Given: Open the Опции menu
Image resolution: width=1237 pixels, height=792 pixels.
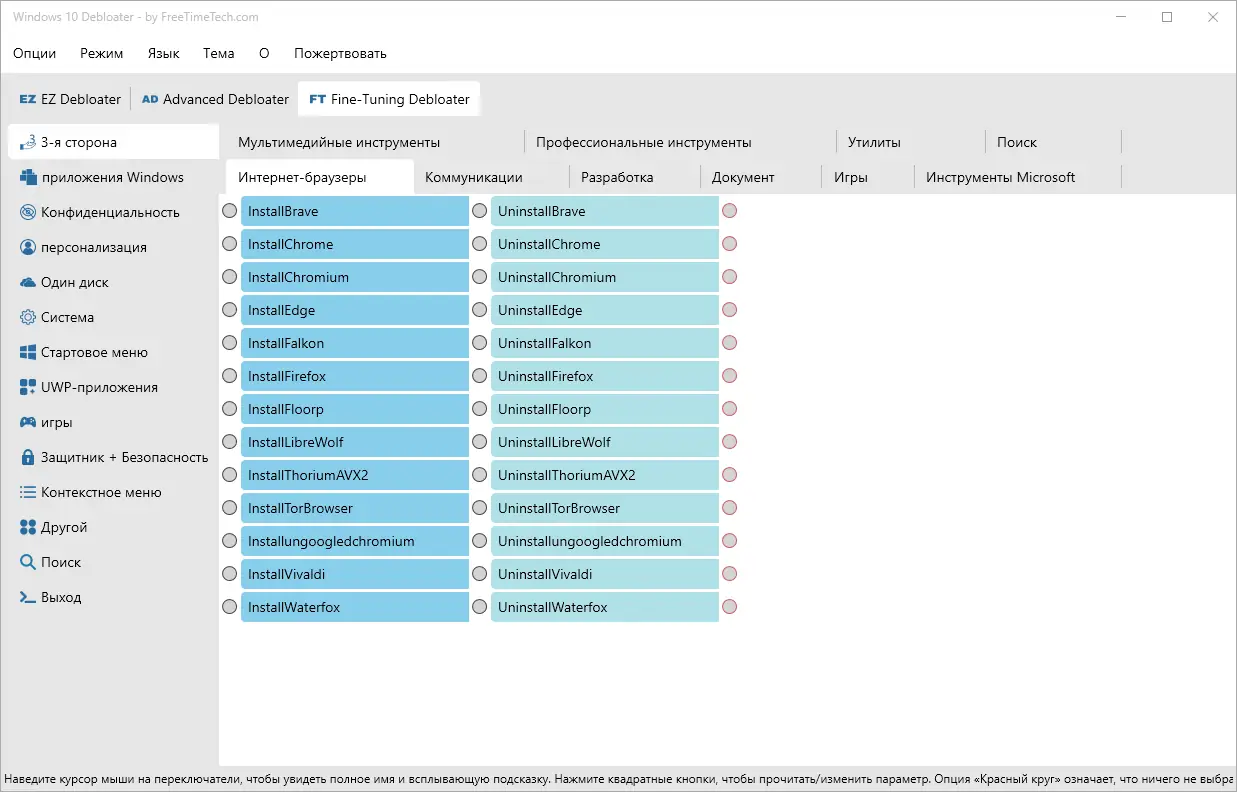Looking at the screenshot, I should [35, 53].
